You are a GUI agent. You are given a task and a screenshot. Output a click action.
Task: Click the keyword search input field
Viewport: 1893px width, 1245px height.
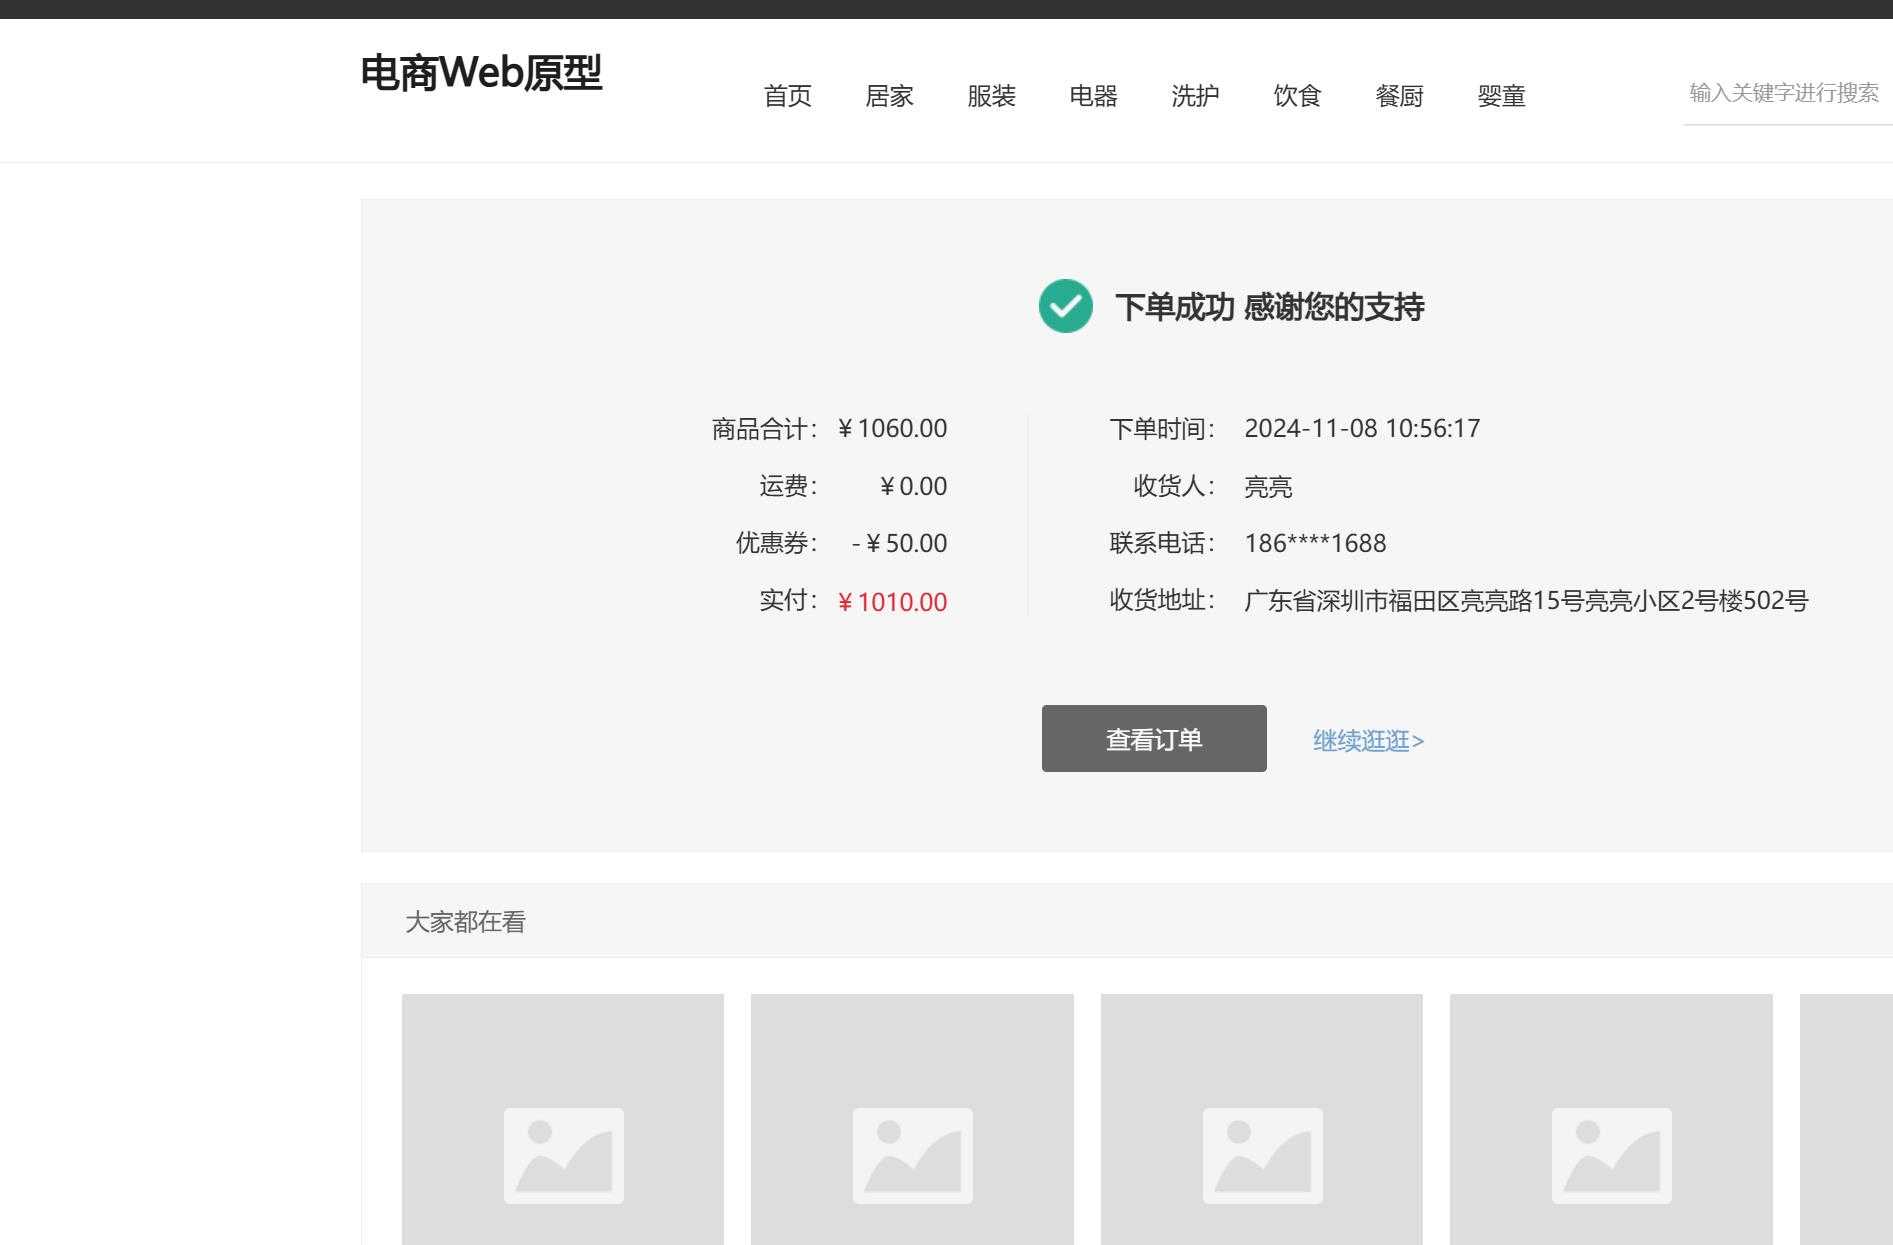point(1783,93)
